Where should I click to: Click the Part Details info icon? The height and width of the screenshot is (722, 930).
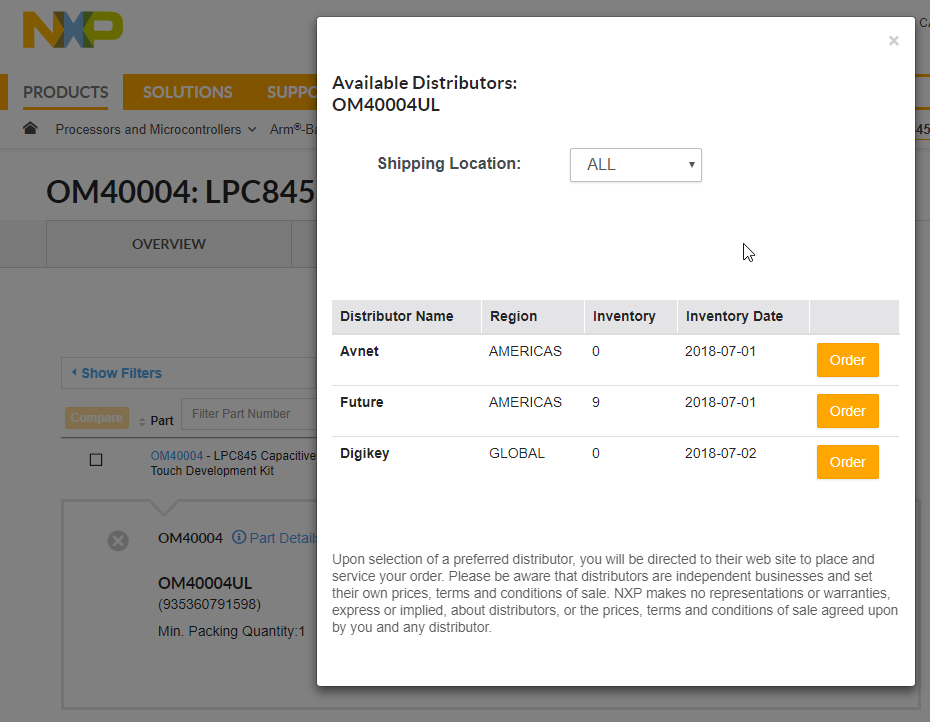239,538
